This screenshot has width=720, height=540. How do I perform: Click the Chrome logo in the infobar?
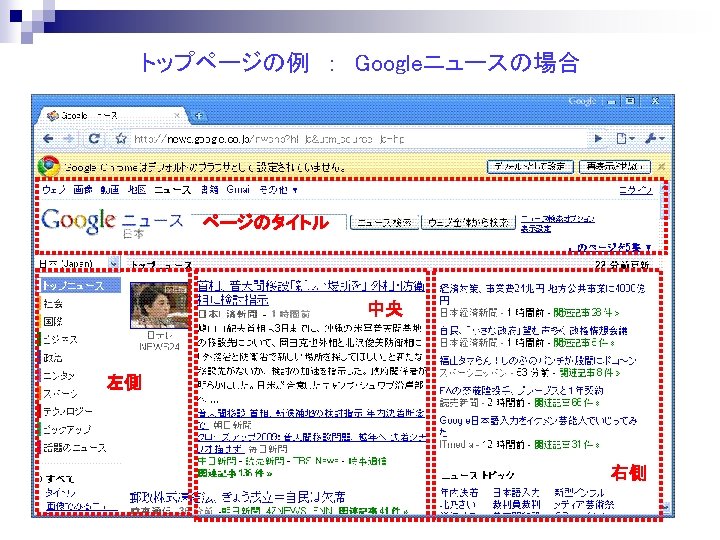(x=49, y=166)
